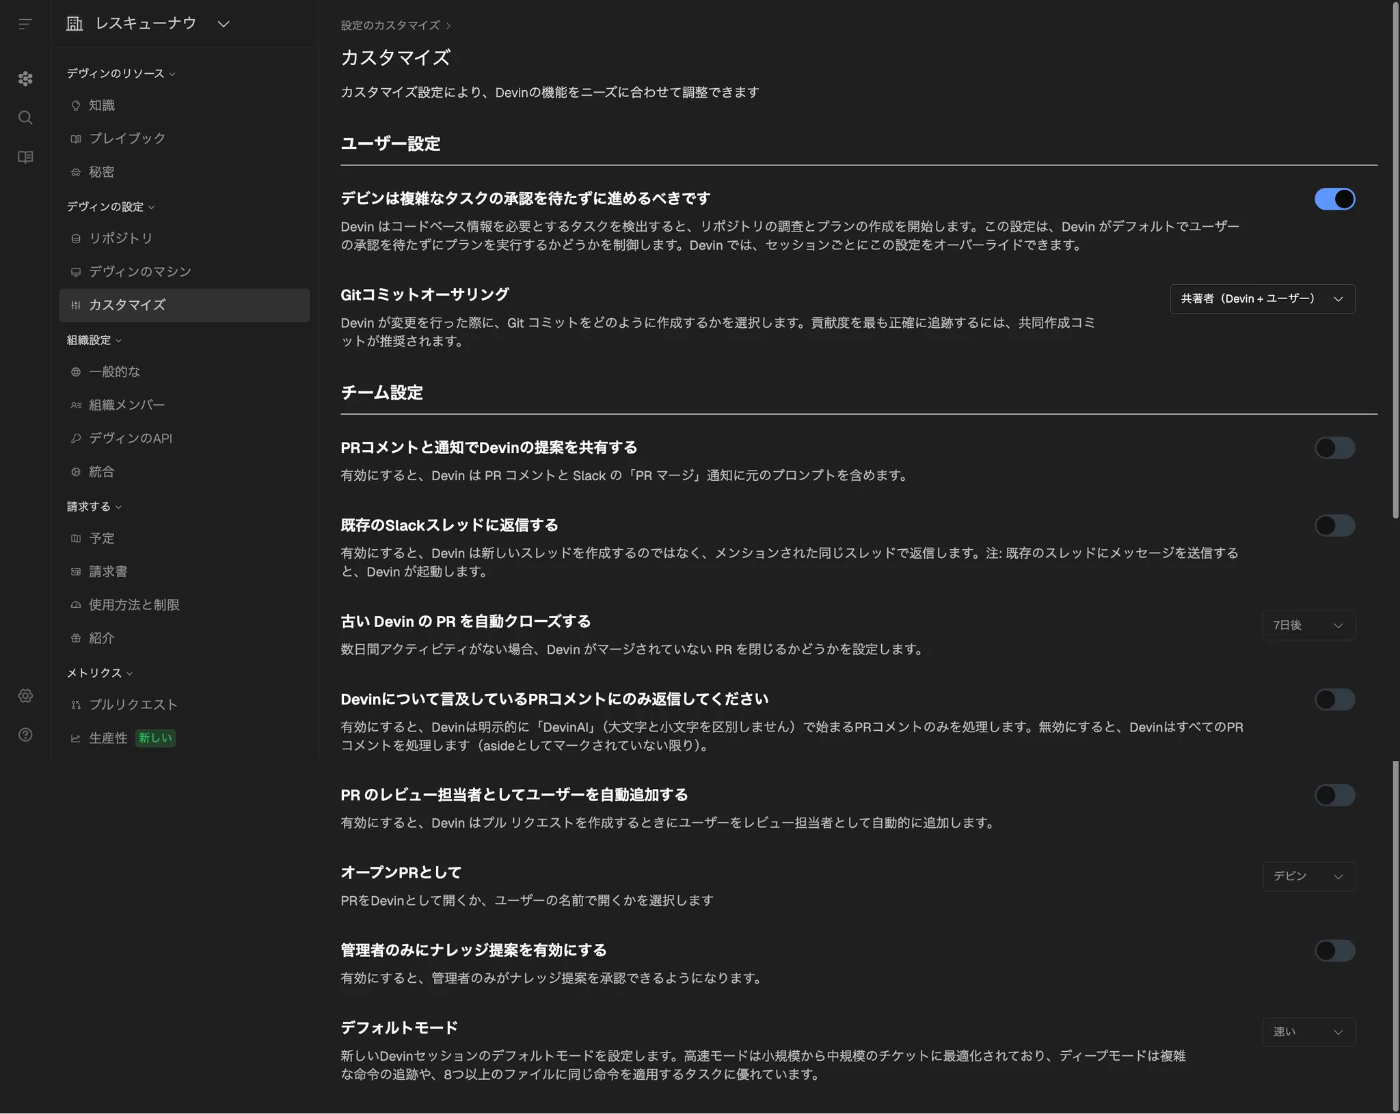Open the 7日後 auto-close PR dropdown
Screen dimensions: 1400x1114
click(1309, 626)
